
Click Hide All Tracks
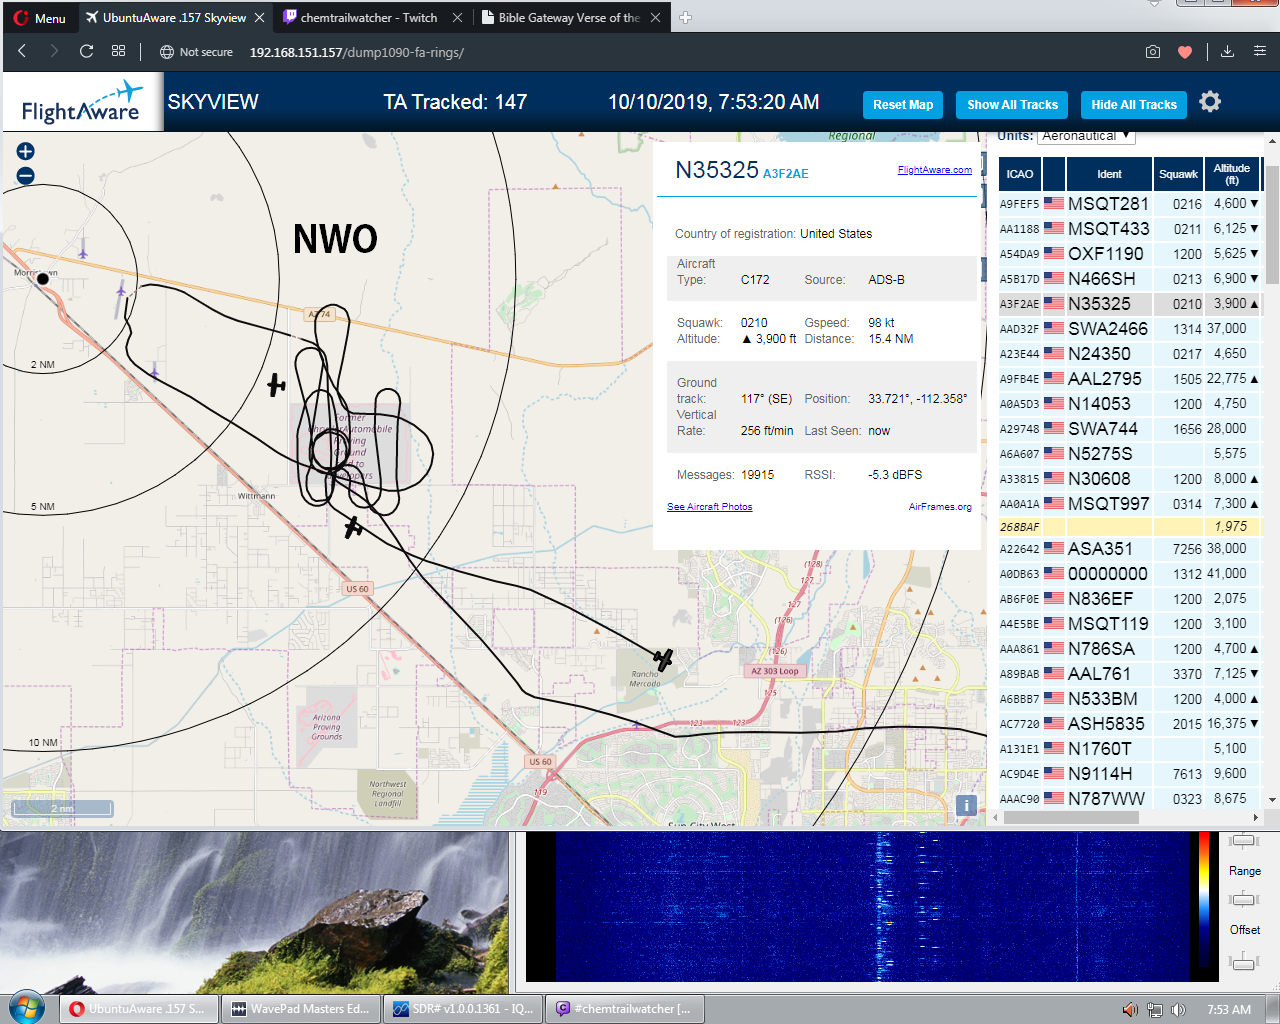(1134, 105)
